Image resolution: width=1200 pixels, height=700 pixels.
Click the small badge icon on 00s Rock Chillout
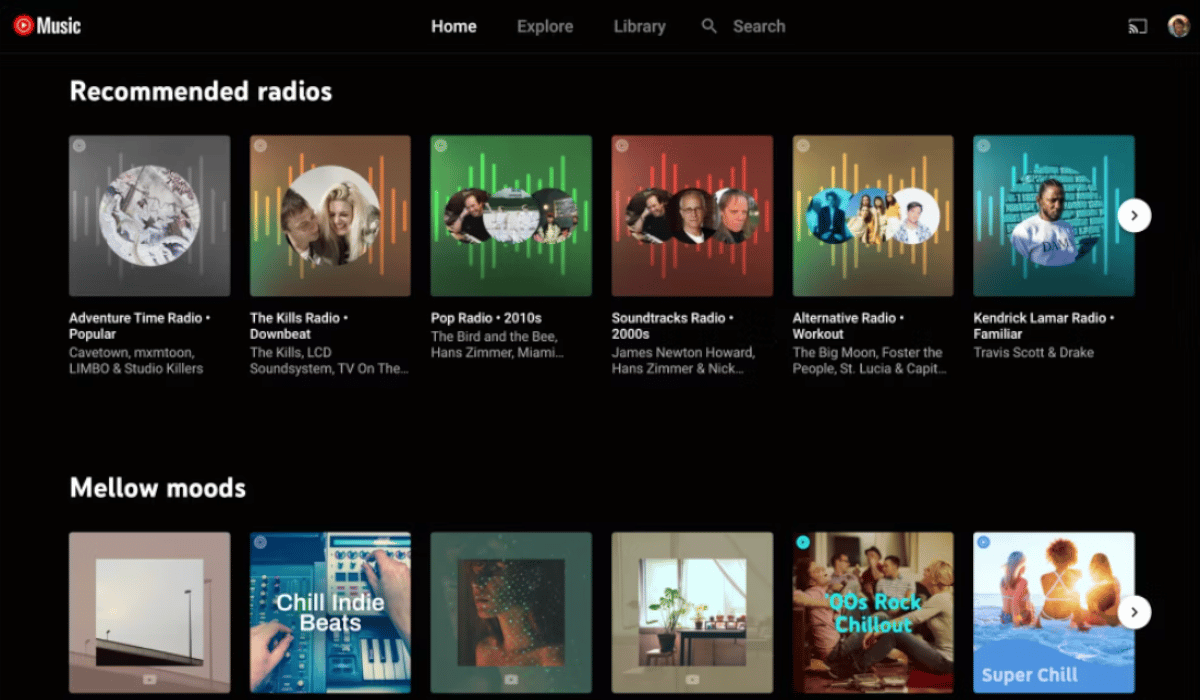tap(802, 542)
